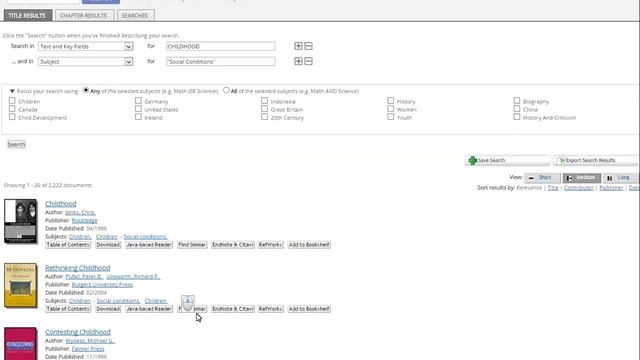Switch to Short view
Screen dimensions: 640x360
[542, 178]
